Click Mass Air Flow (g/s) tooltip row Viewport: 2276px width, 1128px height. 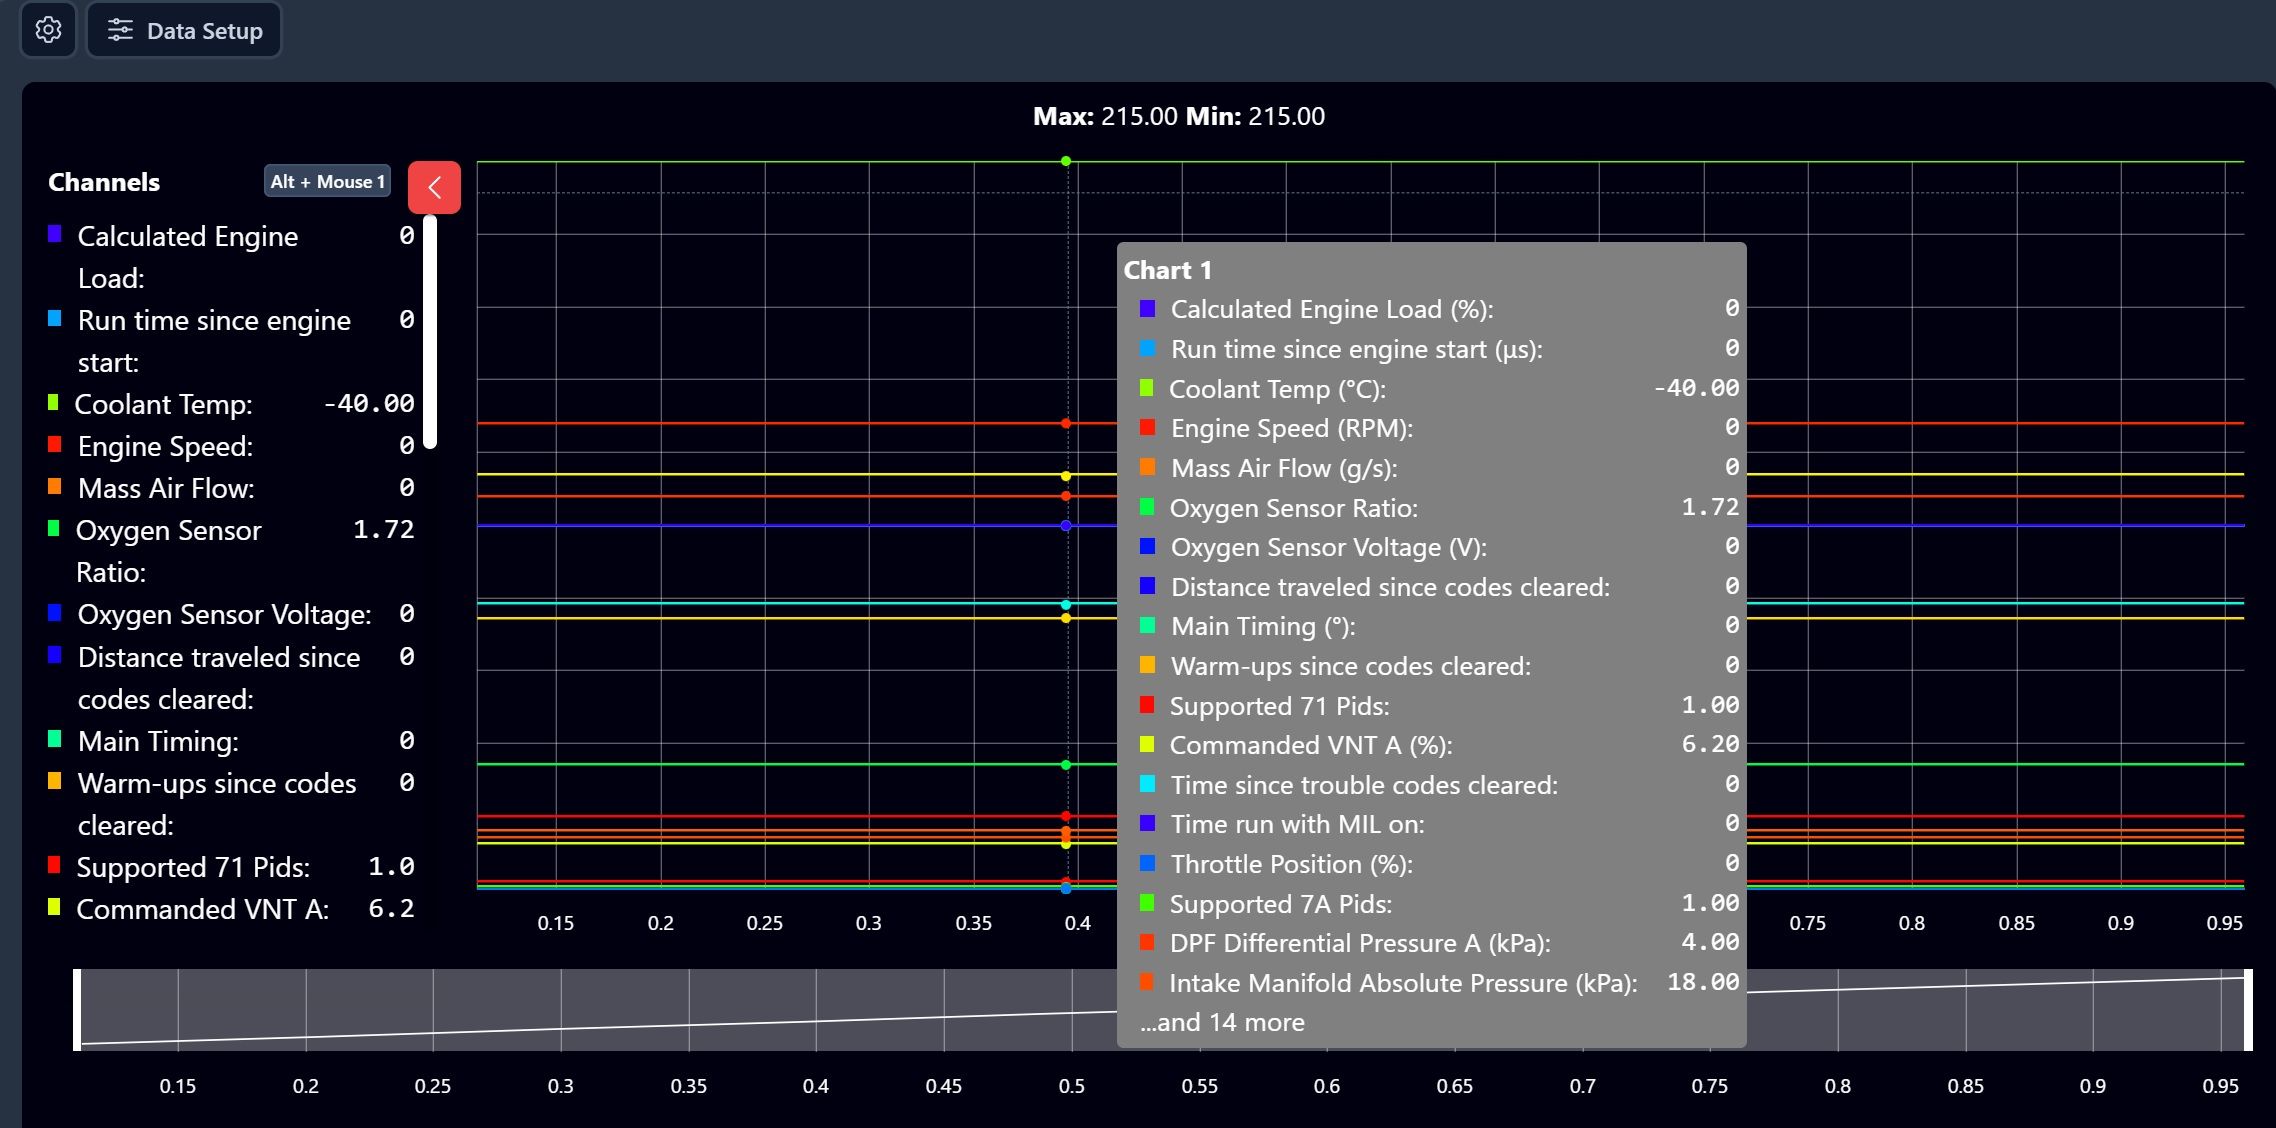click(1439, 468)
